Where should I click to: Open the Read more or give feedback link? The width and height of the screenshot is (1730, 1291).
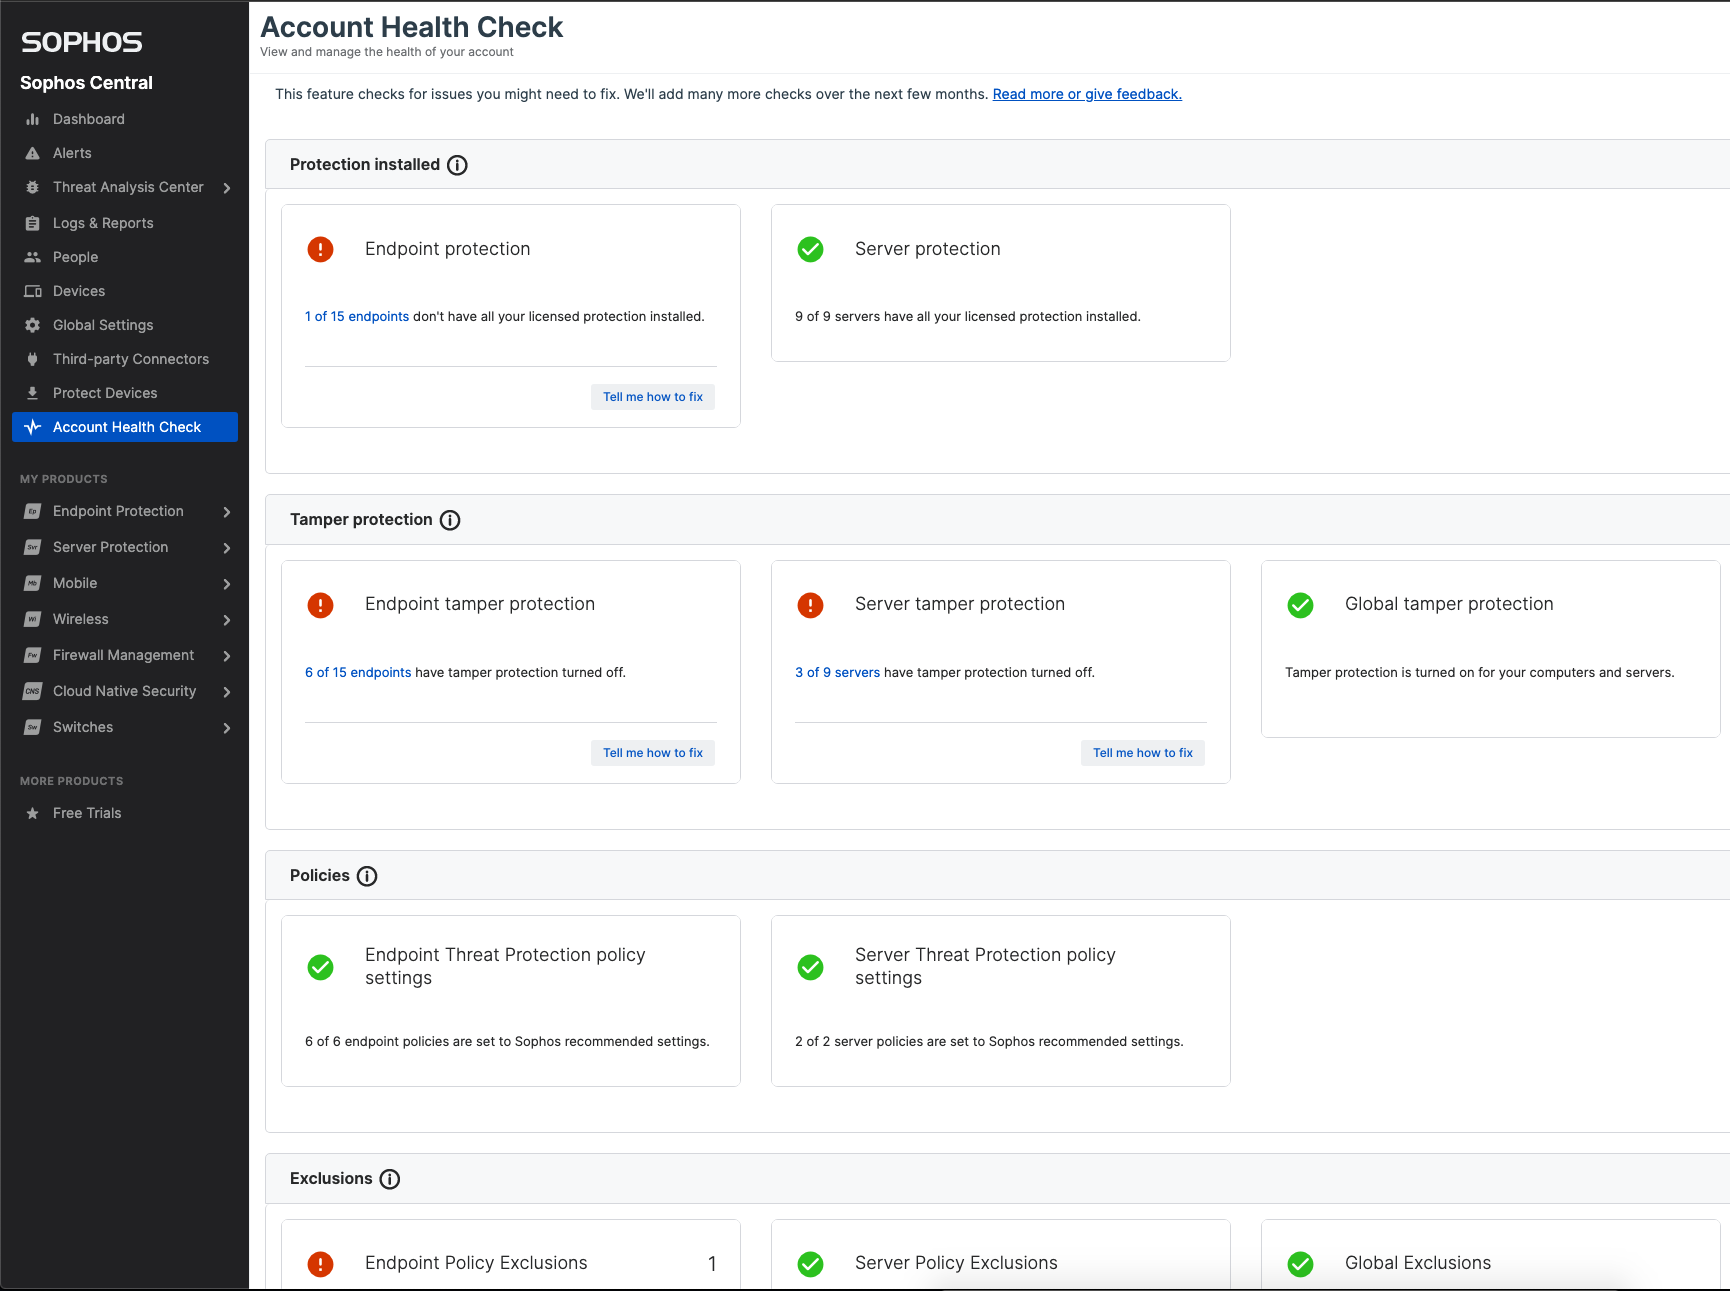coord(1087,94)
